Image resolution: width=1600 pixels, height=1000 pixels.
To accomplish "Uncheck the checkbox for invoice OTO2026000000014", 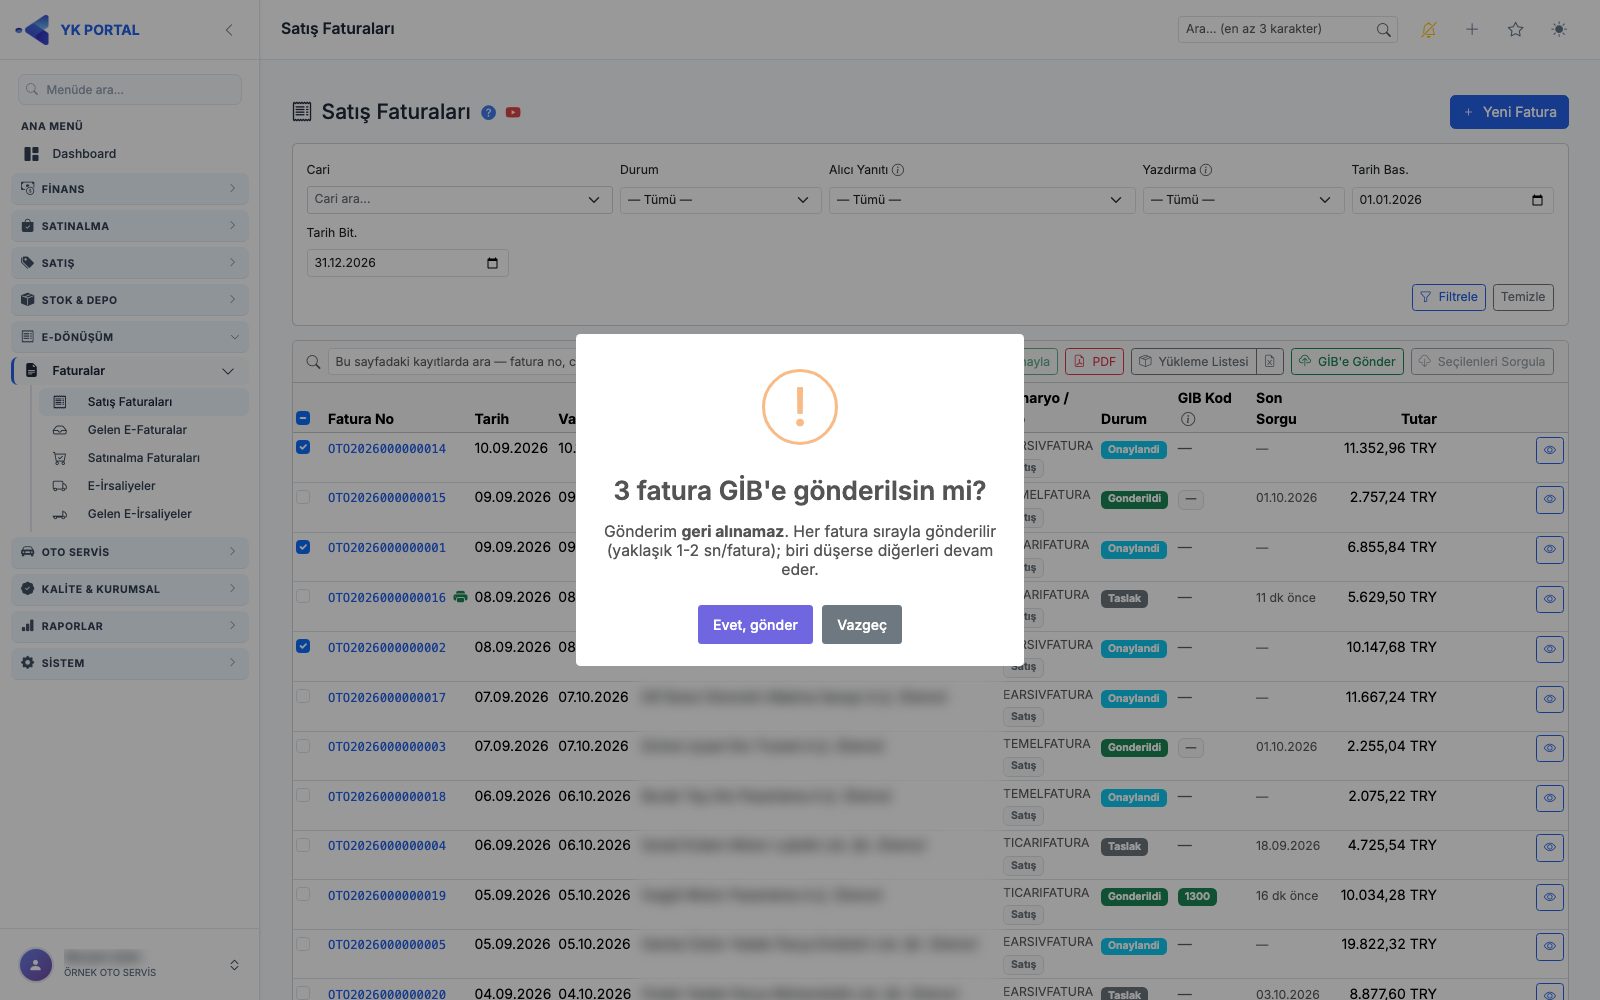I will point(303,447).
